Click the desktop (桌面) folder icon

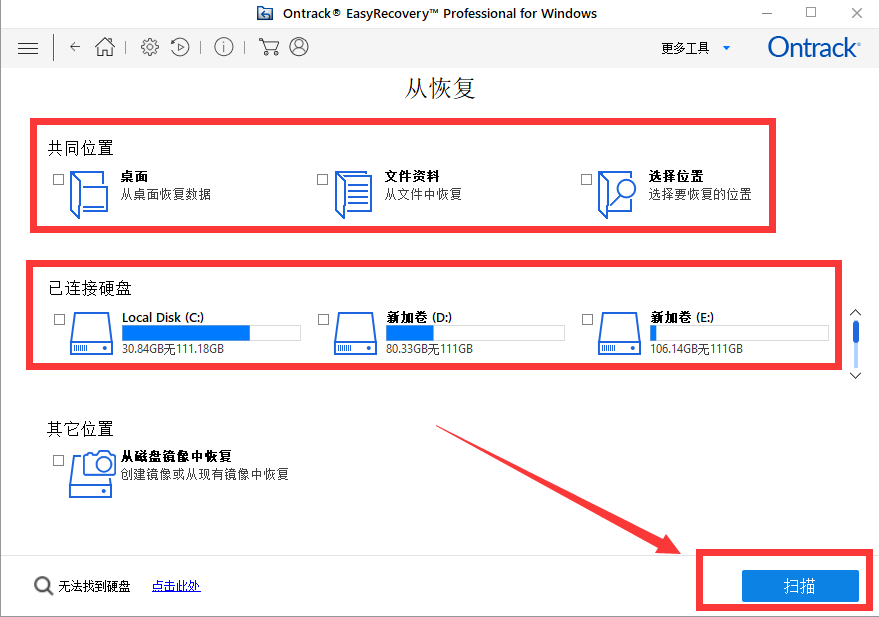[89, 194]
